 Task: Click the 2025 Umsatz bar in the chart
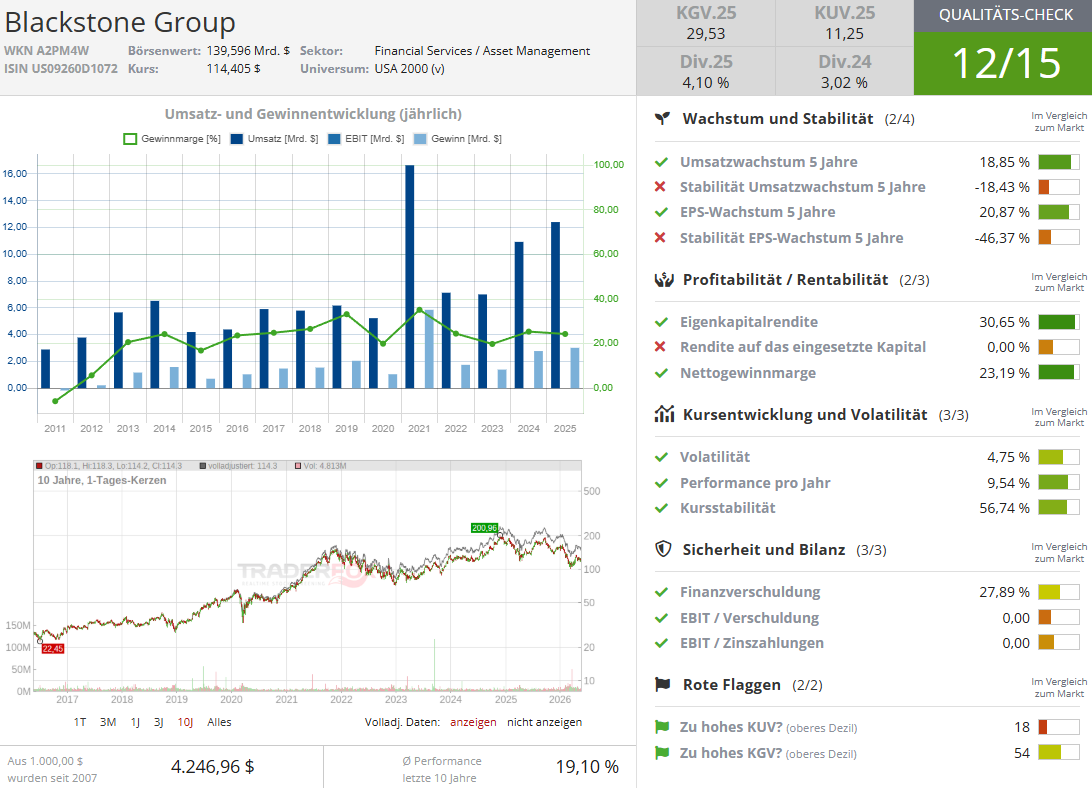(555, 305)
